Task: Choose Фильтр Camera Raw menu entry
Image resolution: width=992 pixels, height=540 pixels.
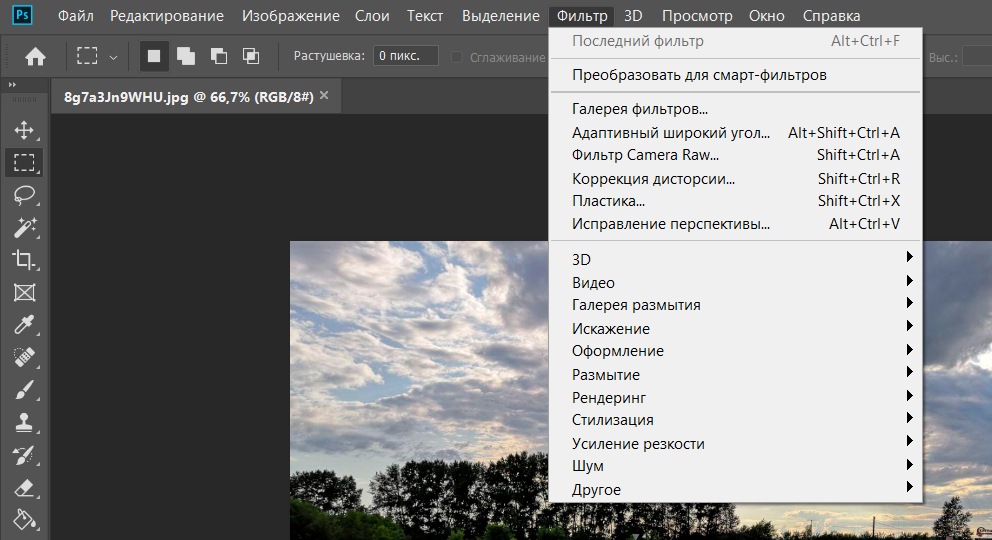Action: pos(645,155)
